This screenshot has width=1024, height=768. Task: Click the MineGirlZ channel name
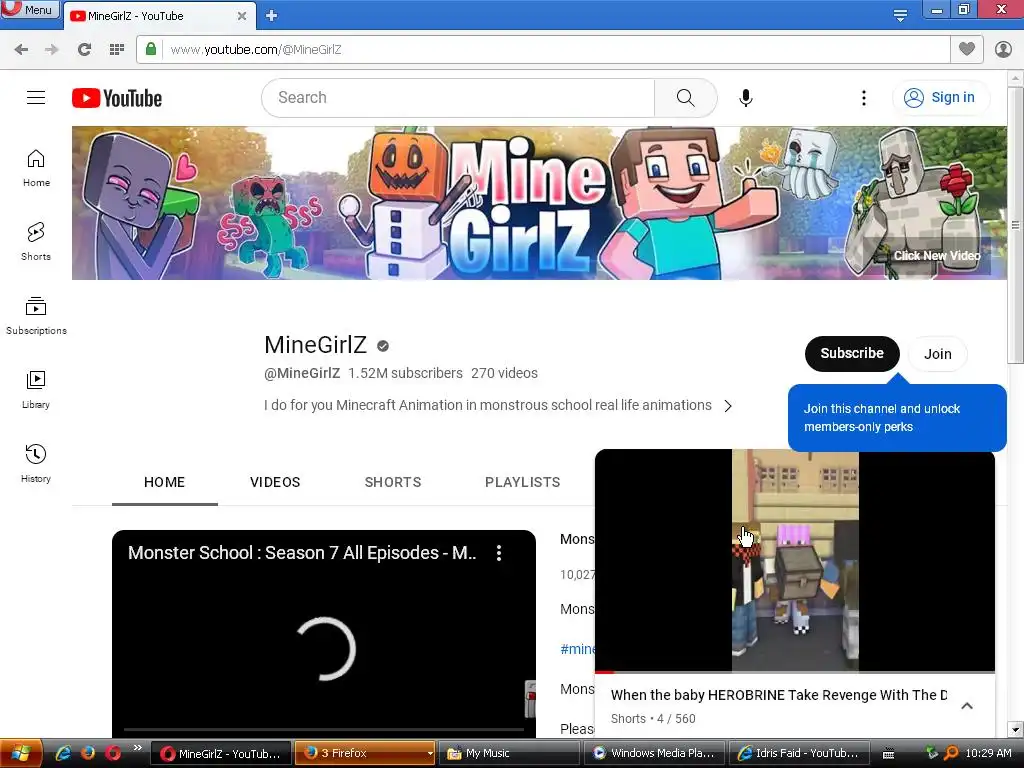[315, 344]
